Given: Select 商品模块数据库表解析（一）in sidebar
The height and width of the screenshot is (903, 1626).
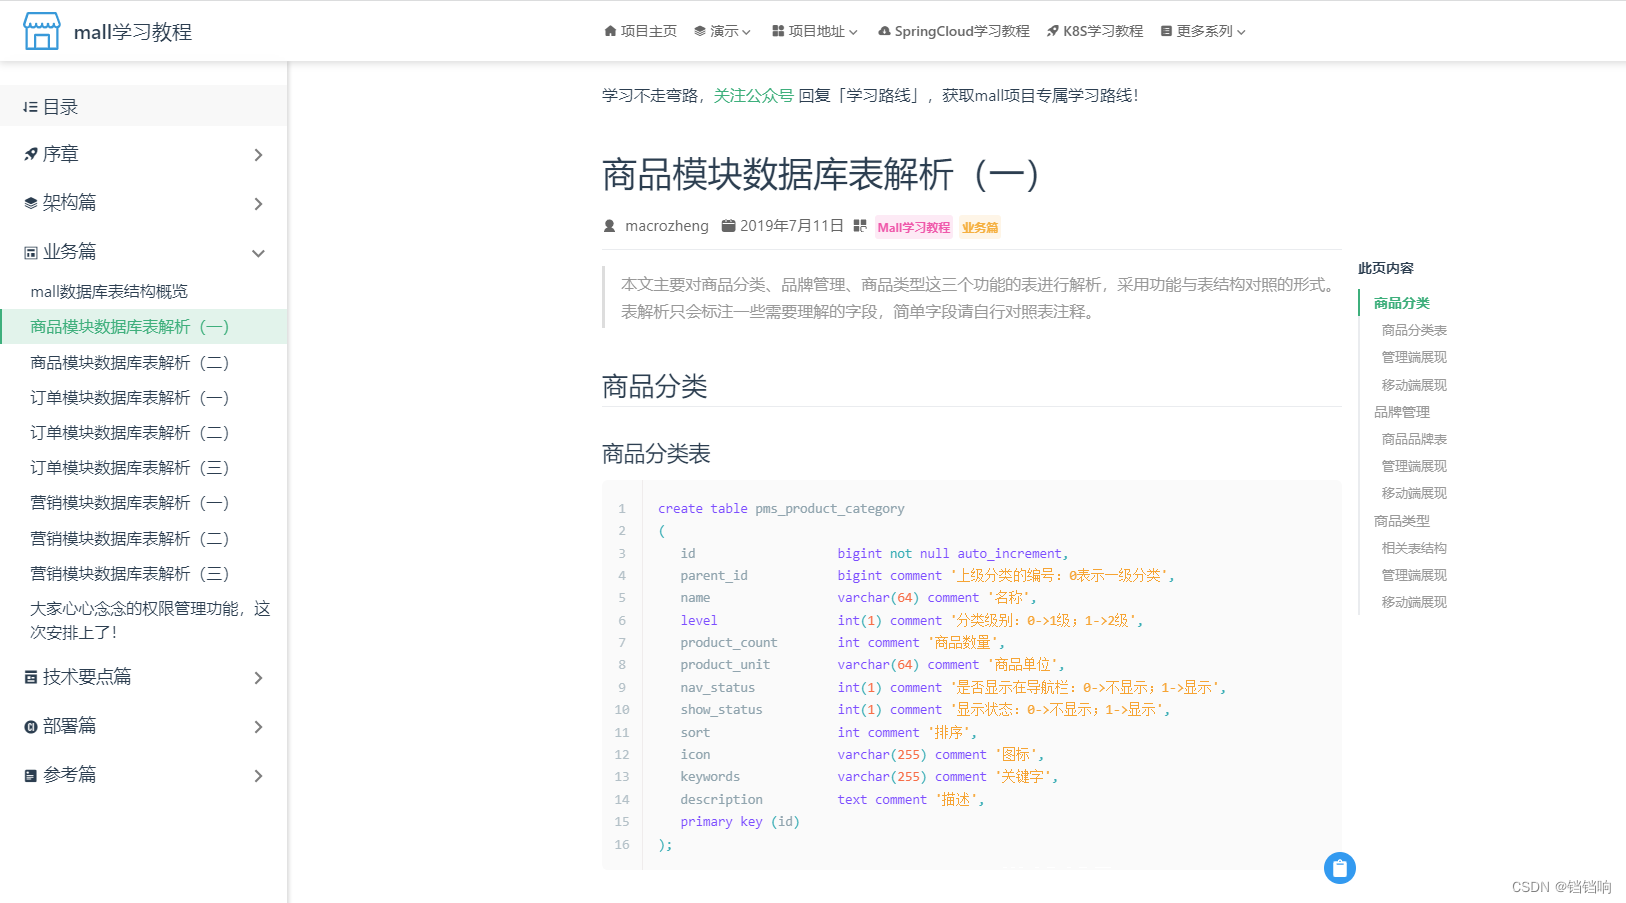Looking at the screenshot, I should [144, 327].
